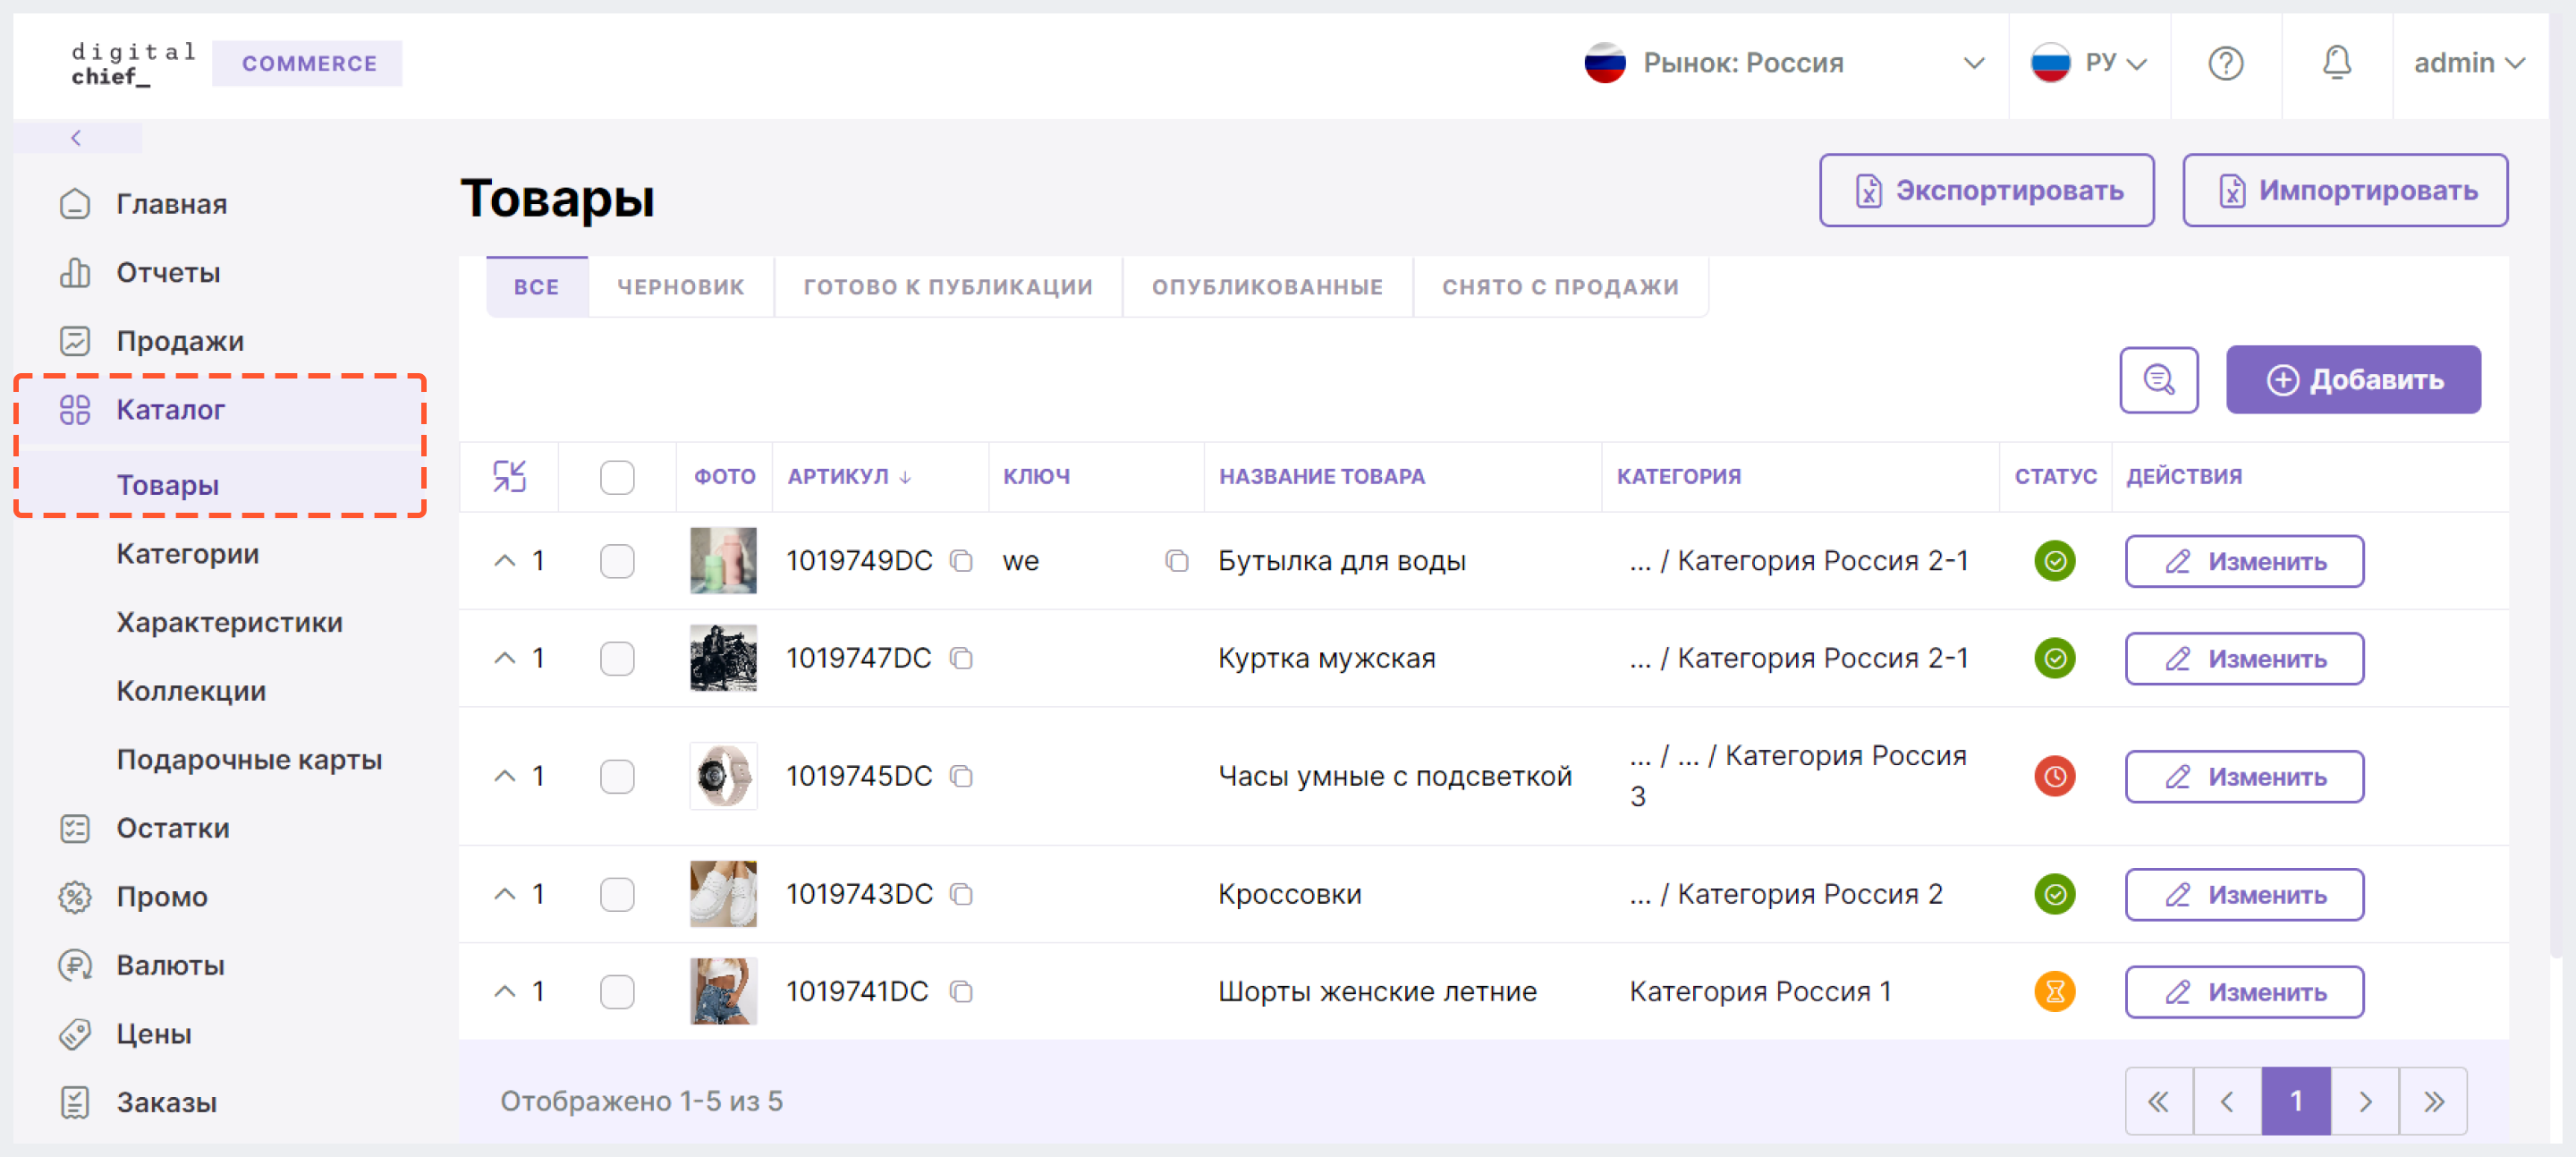The width and height of the screenshot is (2576, 1157).
Task: Select the ЧЕРНОВИК tab
Action: coord(682,286)
